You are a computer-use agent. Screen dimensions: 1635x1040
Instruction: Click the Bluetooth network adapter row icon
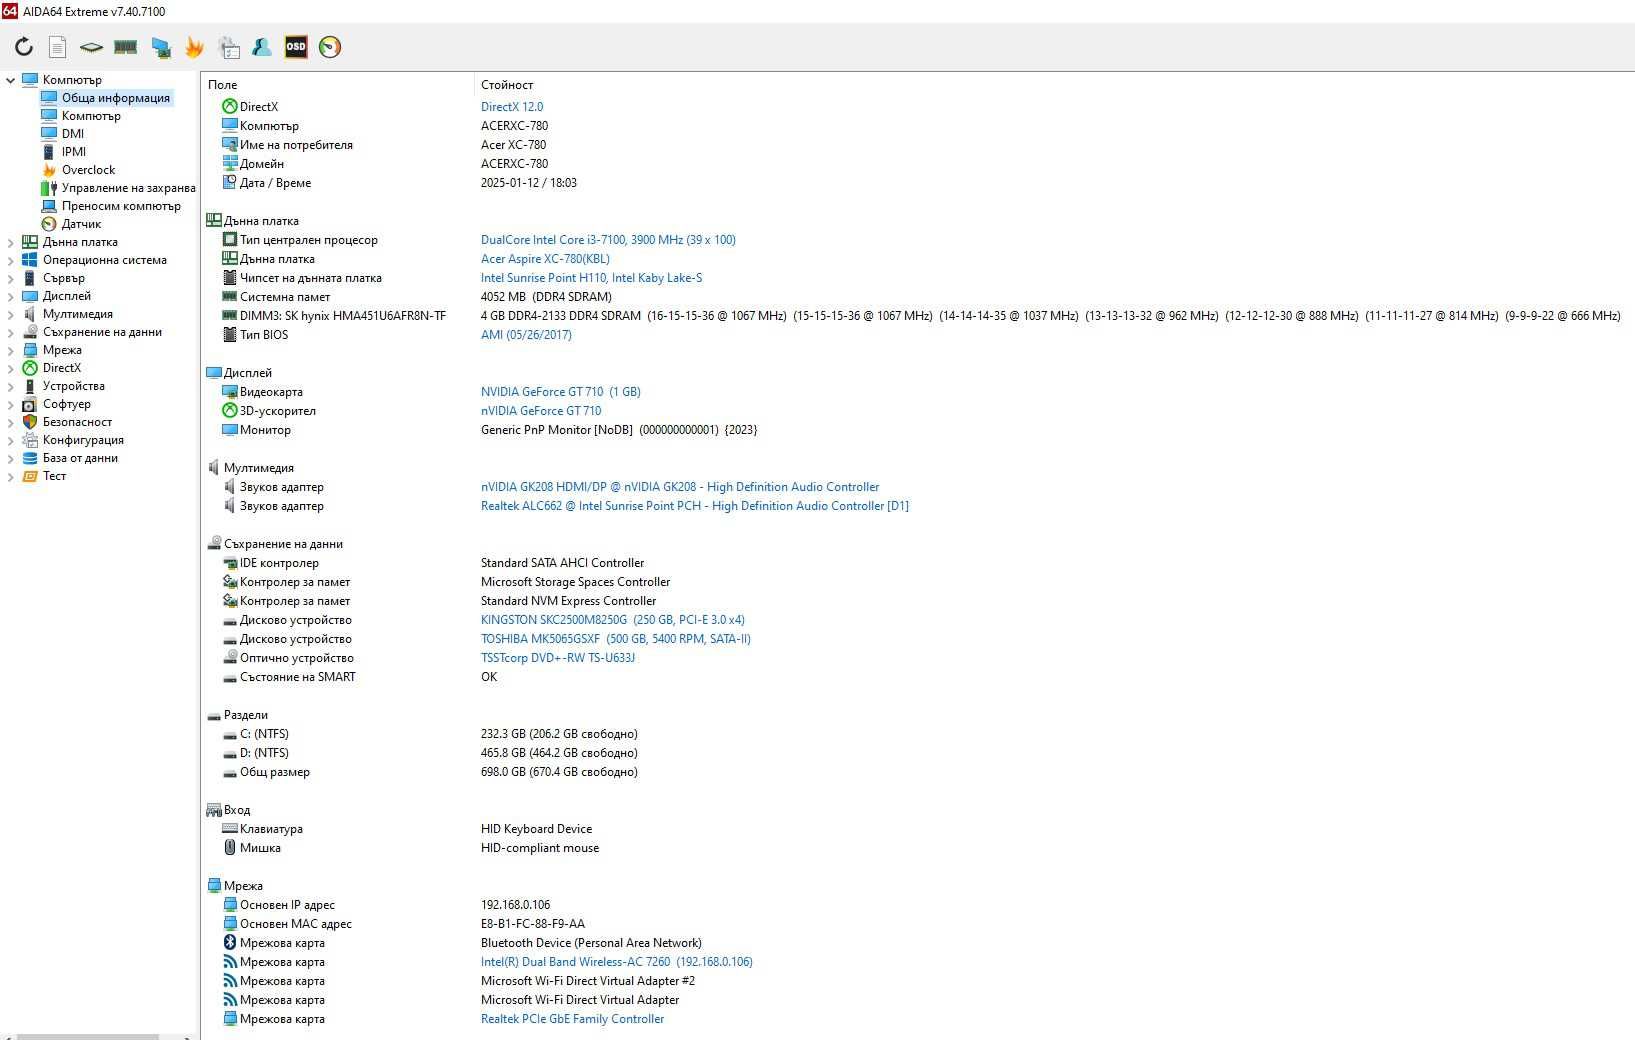pos(229,942)
